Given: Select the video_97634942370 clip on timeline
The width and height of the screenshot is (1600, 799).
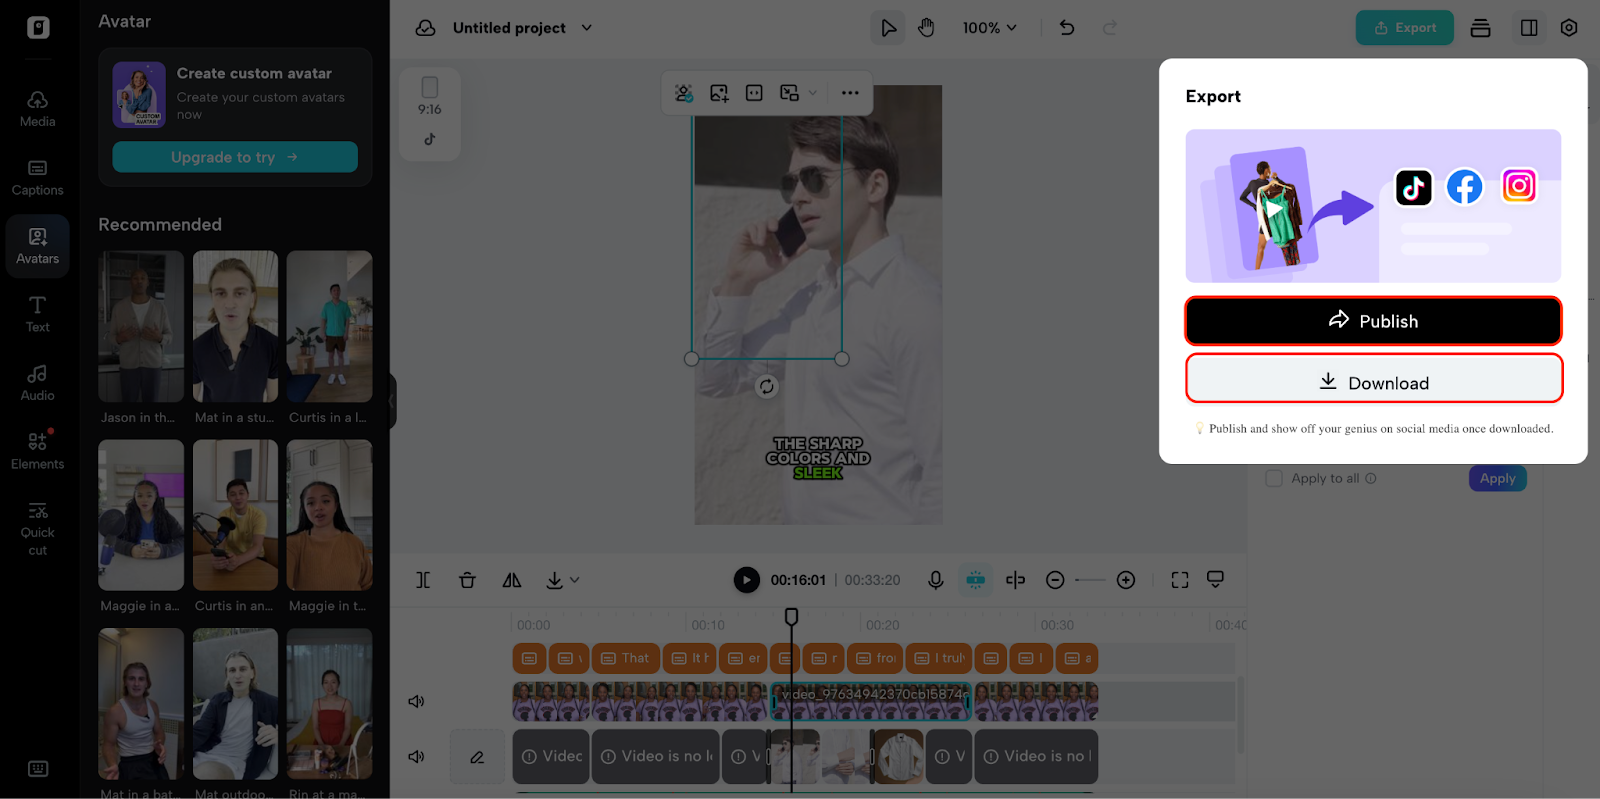Looking at the screenshot, I should pos(870,701).
